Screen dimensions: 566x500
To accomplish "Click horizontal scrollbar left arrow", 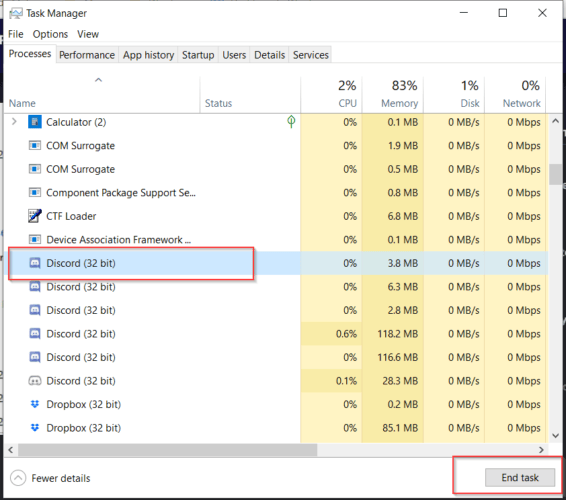I will (11, 450).
